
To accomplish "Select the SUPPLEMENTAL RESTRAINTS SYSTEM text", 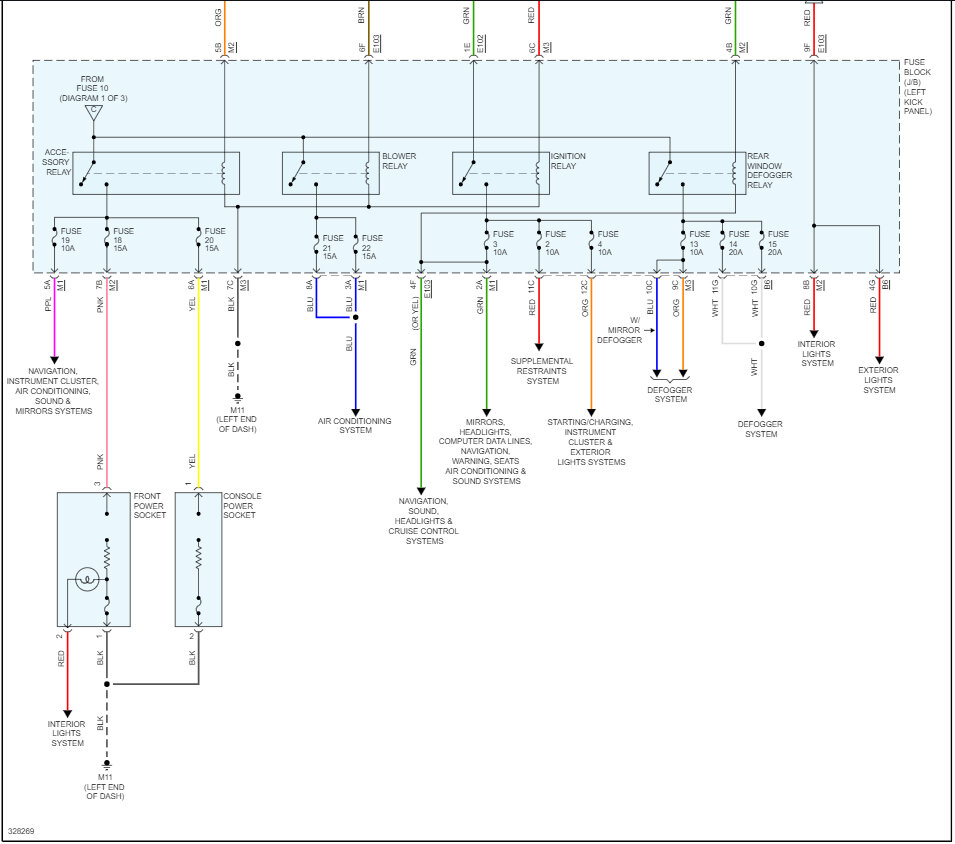I will [541, 371].
